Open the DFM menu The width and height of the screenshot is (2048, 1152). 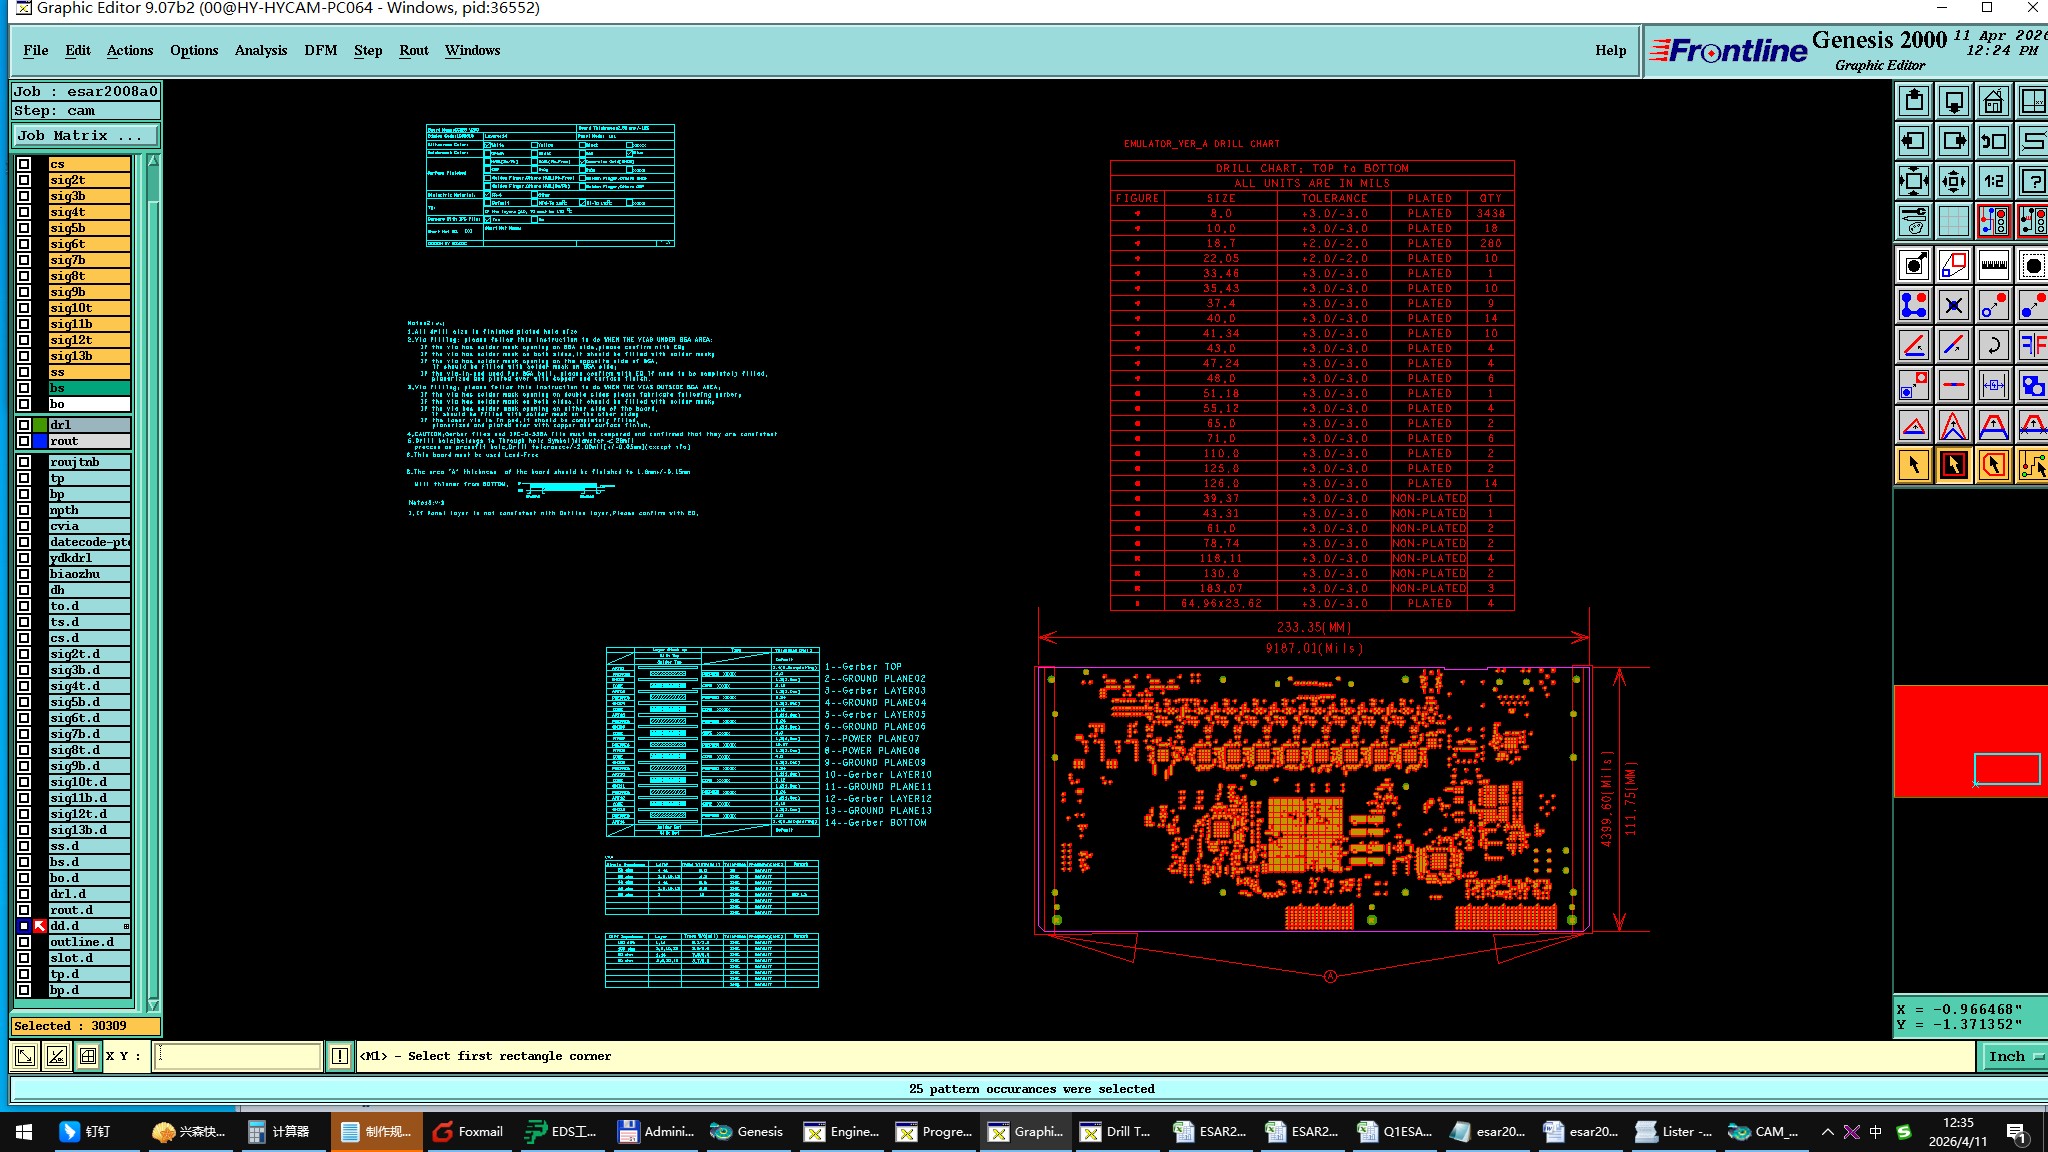pos(320,50)
